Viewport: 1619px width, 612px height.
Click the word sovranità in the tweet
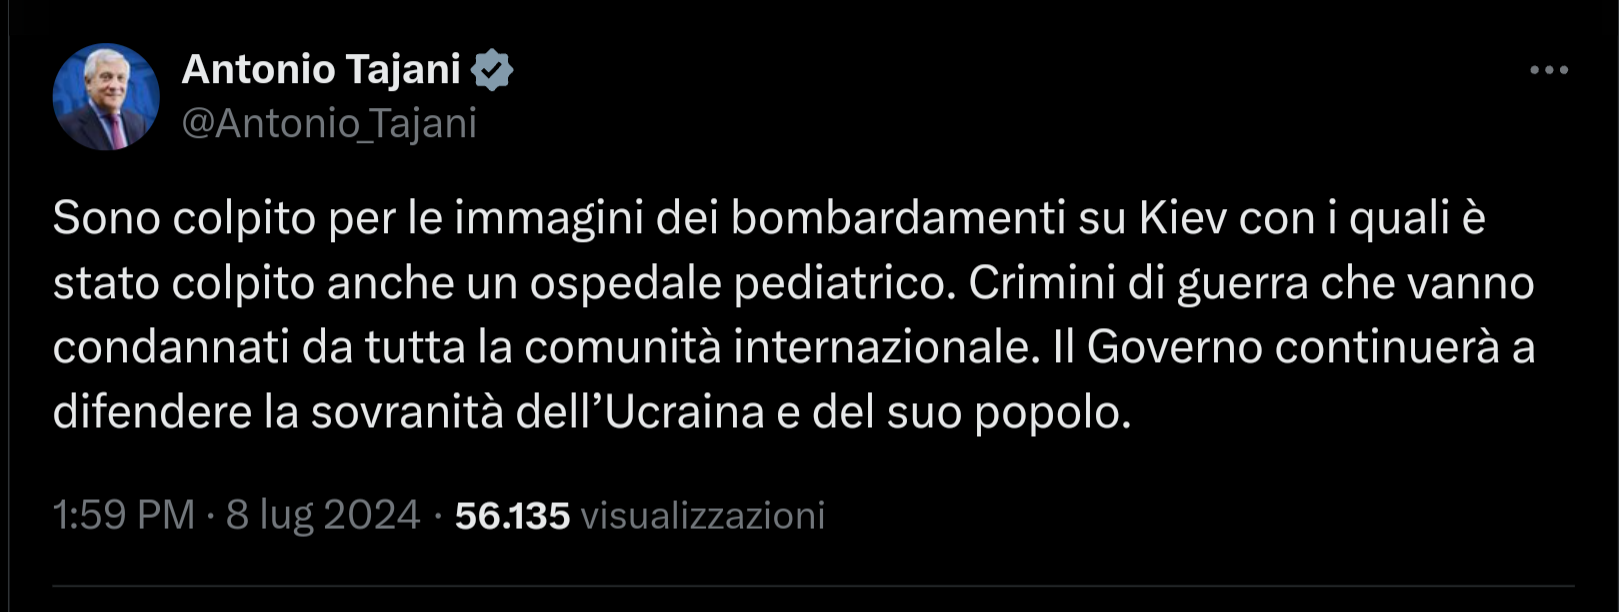(407, 412)
